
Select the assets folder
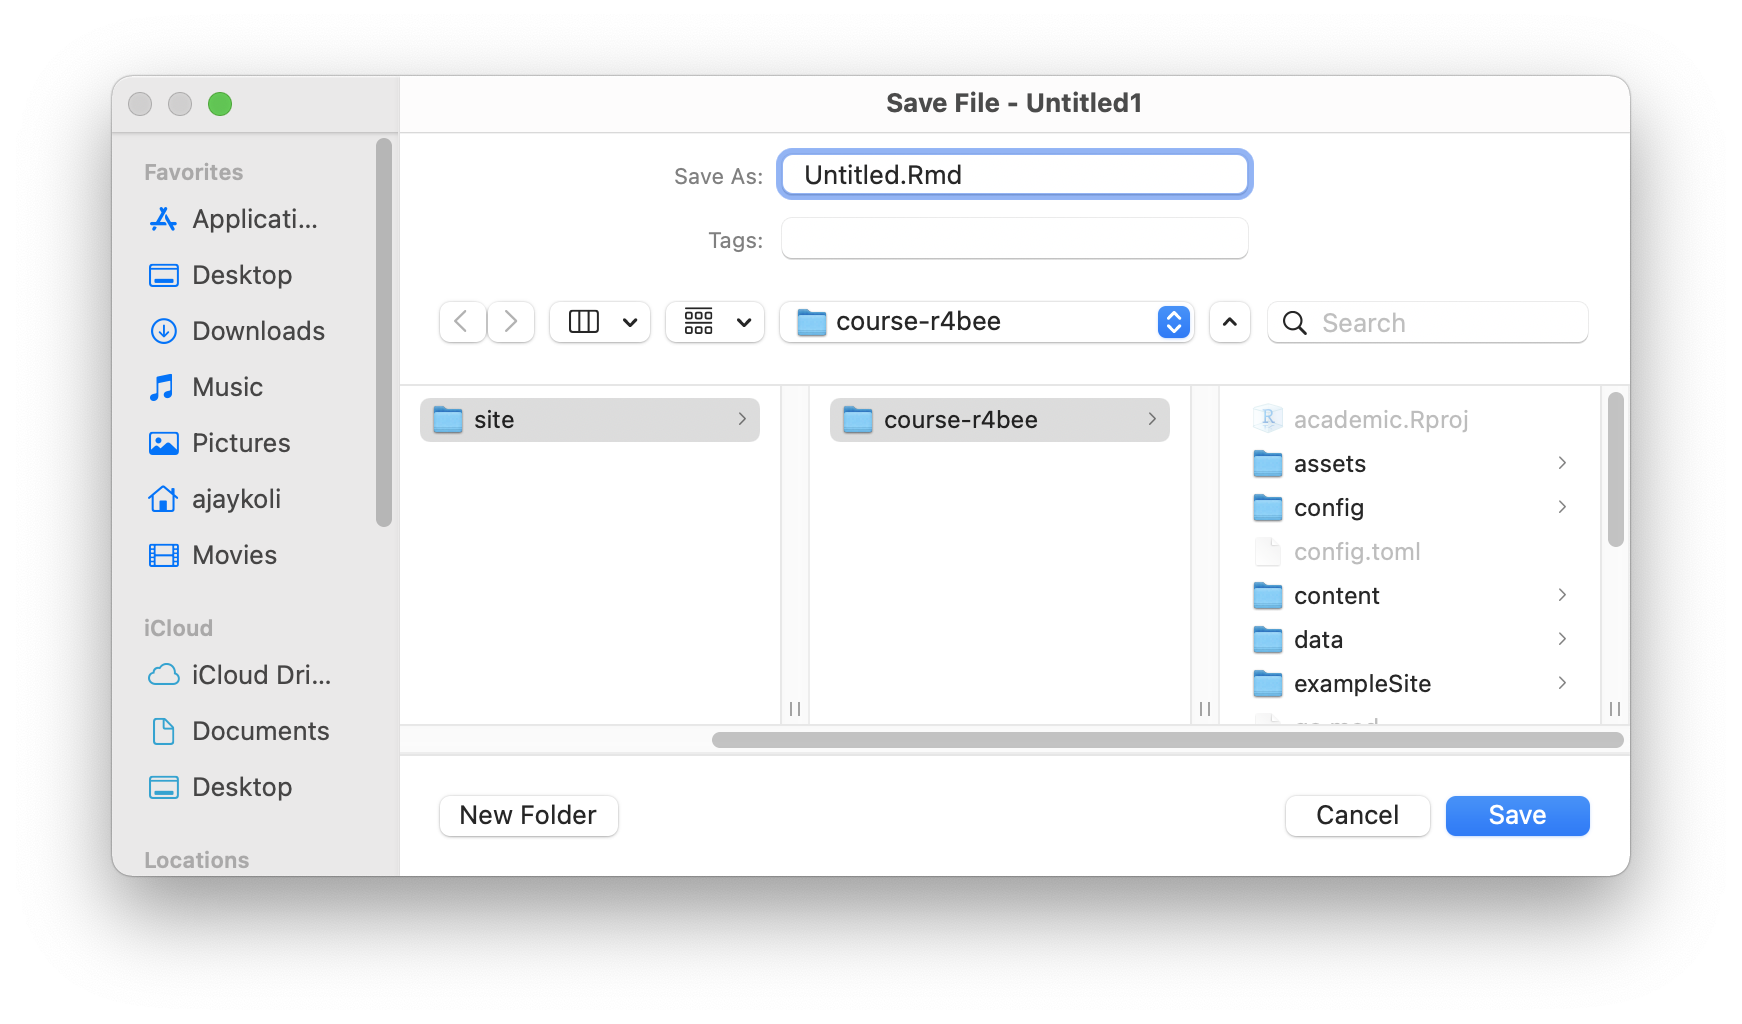coord(1410,464)
